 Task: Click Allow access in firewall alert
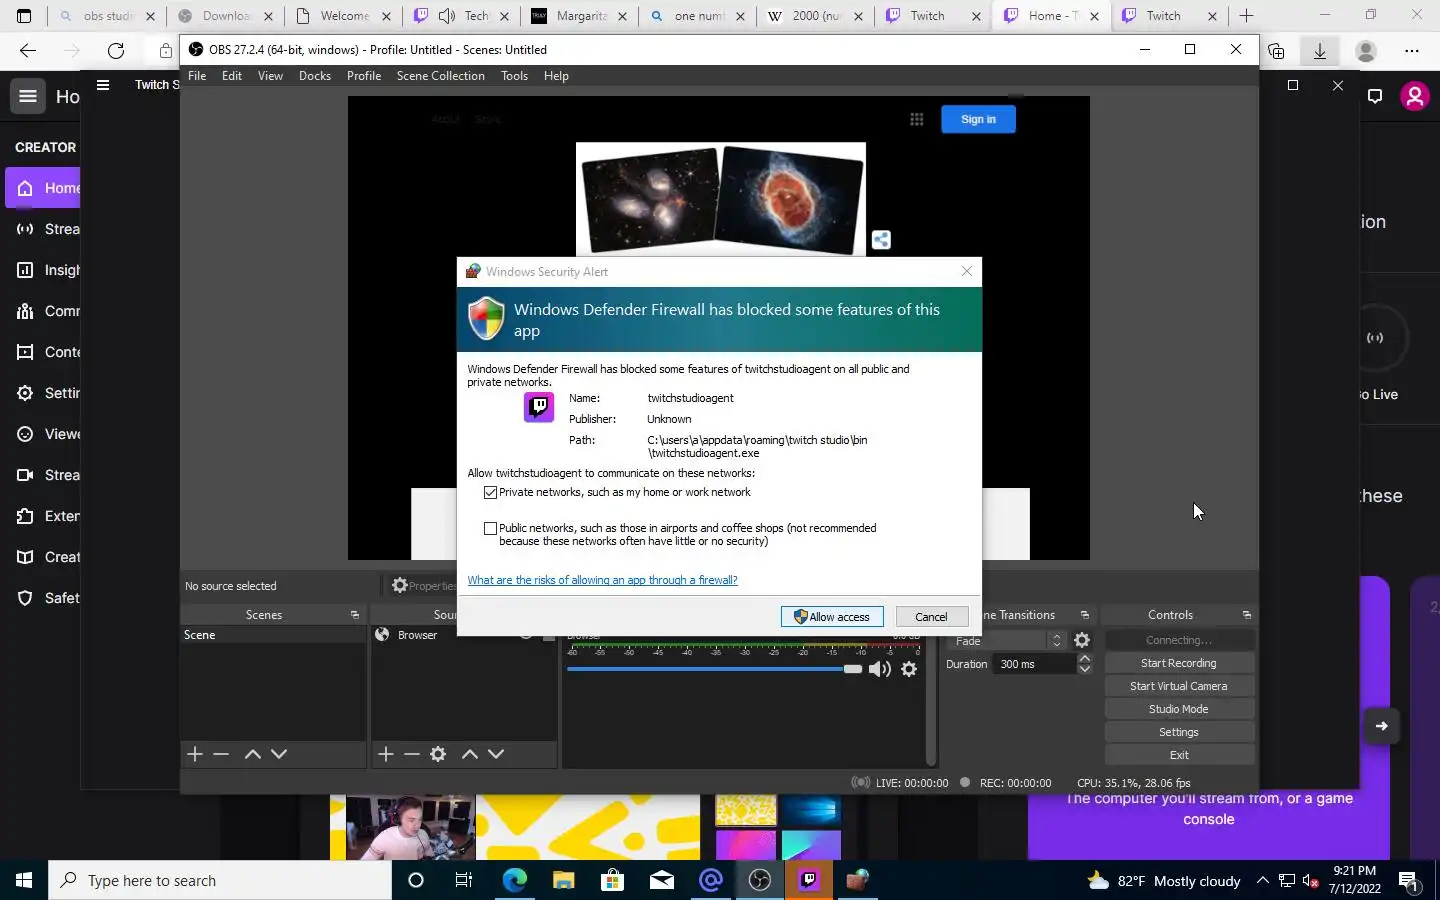pyautogui.click(x=832, y=617)
